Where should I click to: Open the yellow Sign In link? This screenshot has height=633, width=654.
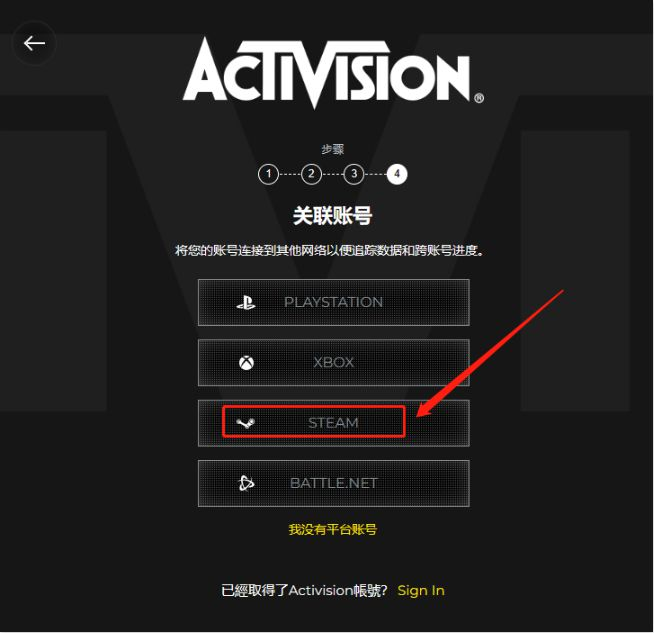tap(421, 590)
